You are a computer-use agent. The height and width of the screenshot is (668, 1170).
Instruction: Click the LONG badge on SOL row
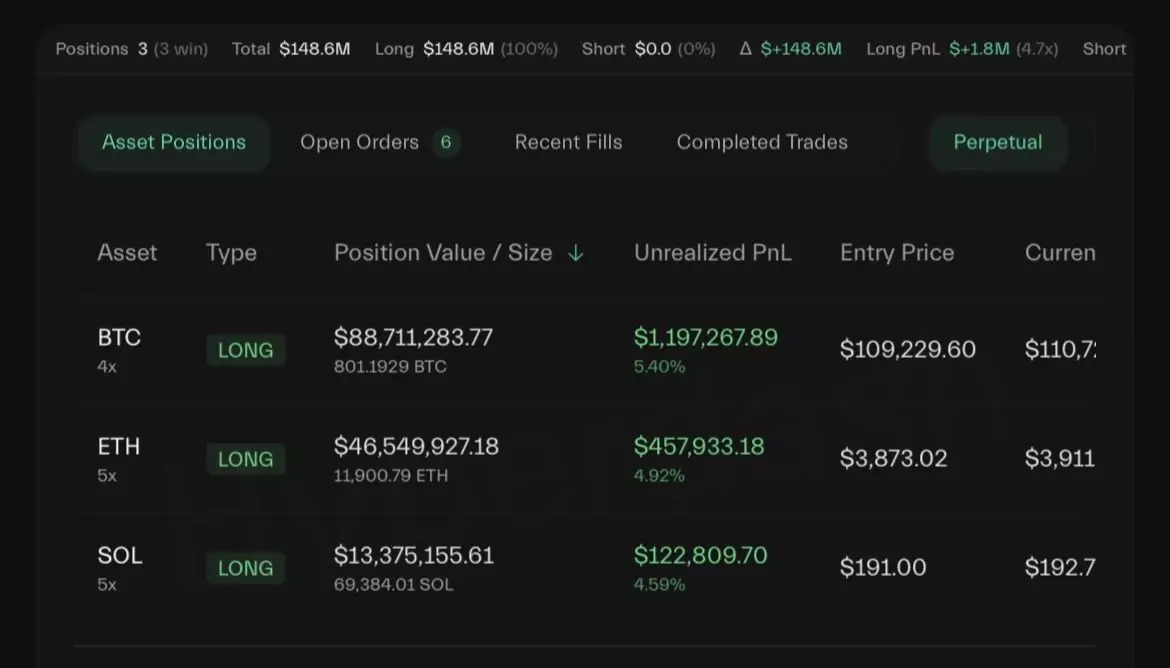(245, 568)
